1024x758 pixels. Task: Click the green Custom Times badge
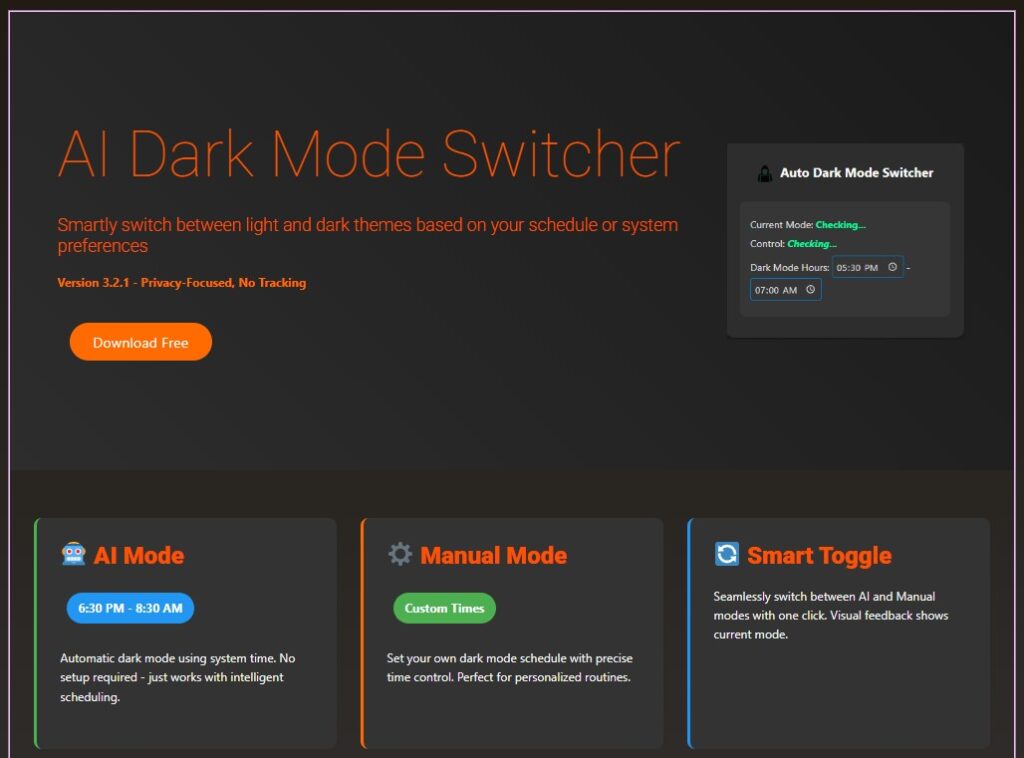444,608
